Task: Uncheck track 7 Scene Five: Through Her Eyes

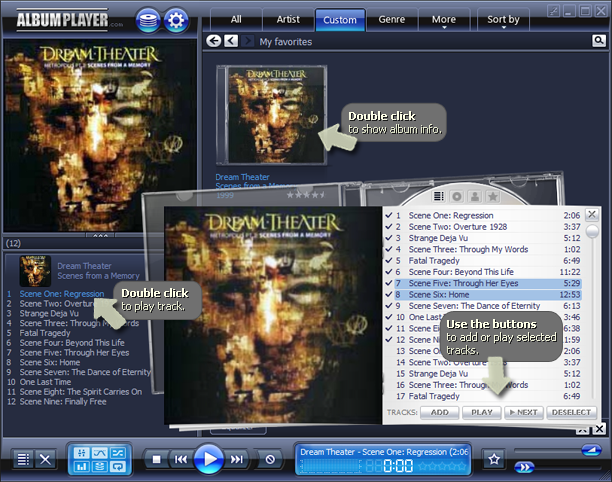Action: pyautogui.click(x=389, y=283)
